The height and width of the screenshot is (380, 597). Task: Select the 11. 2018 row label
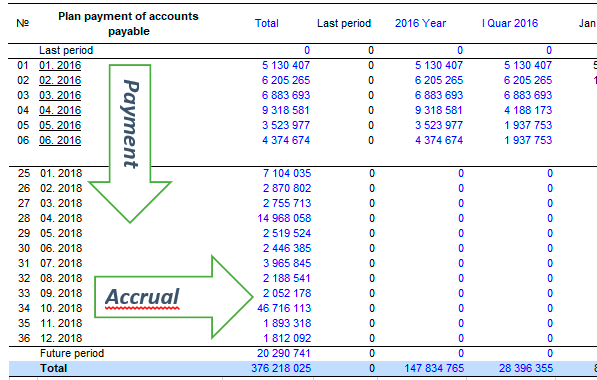(x=61, y=323)
